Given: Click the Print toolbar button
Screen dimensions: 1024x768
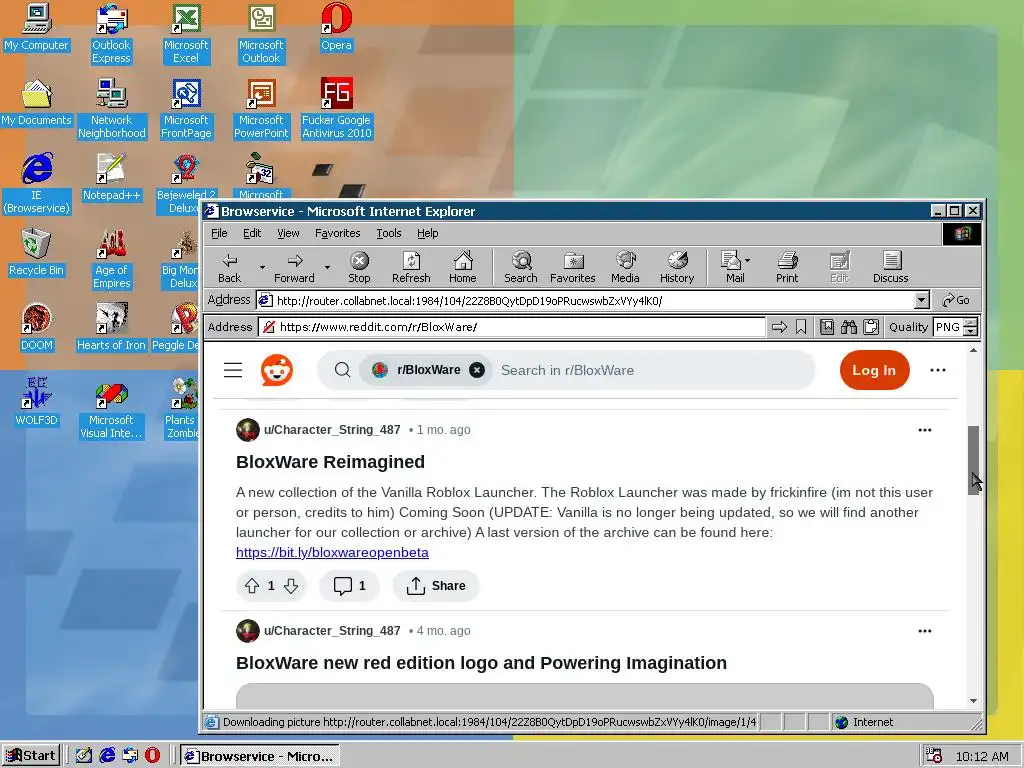Looking at the screenshot, I should coord(787,268).
